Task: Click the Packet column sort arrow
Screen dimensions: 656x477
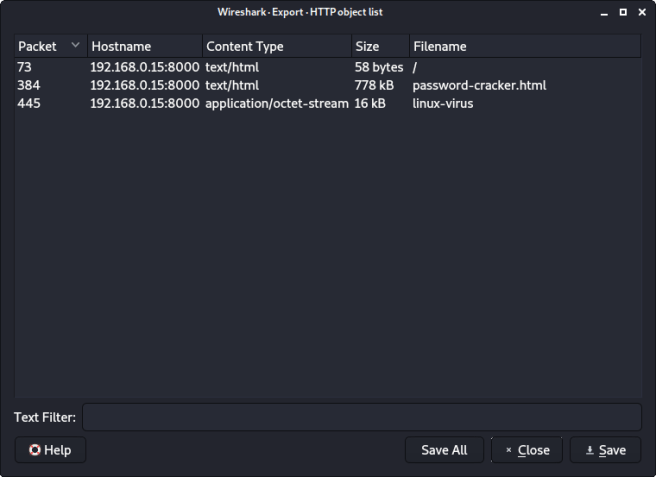Action: point(75,46)
